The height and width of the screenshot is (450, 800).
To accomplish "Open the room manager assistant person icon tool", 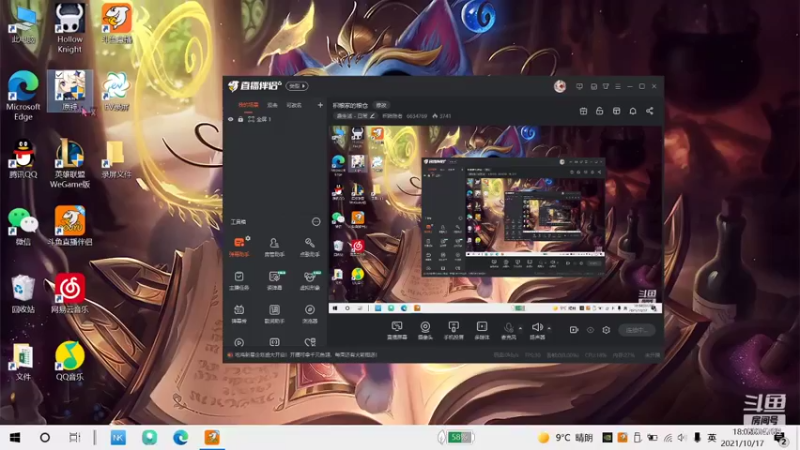I will (274, 246).
